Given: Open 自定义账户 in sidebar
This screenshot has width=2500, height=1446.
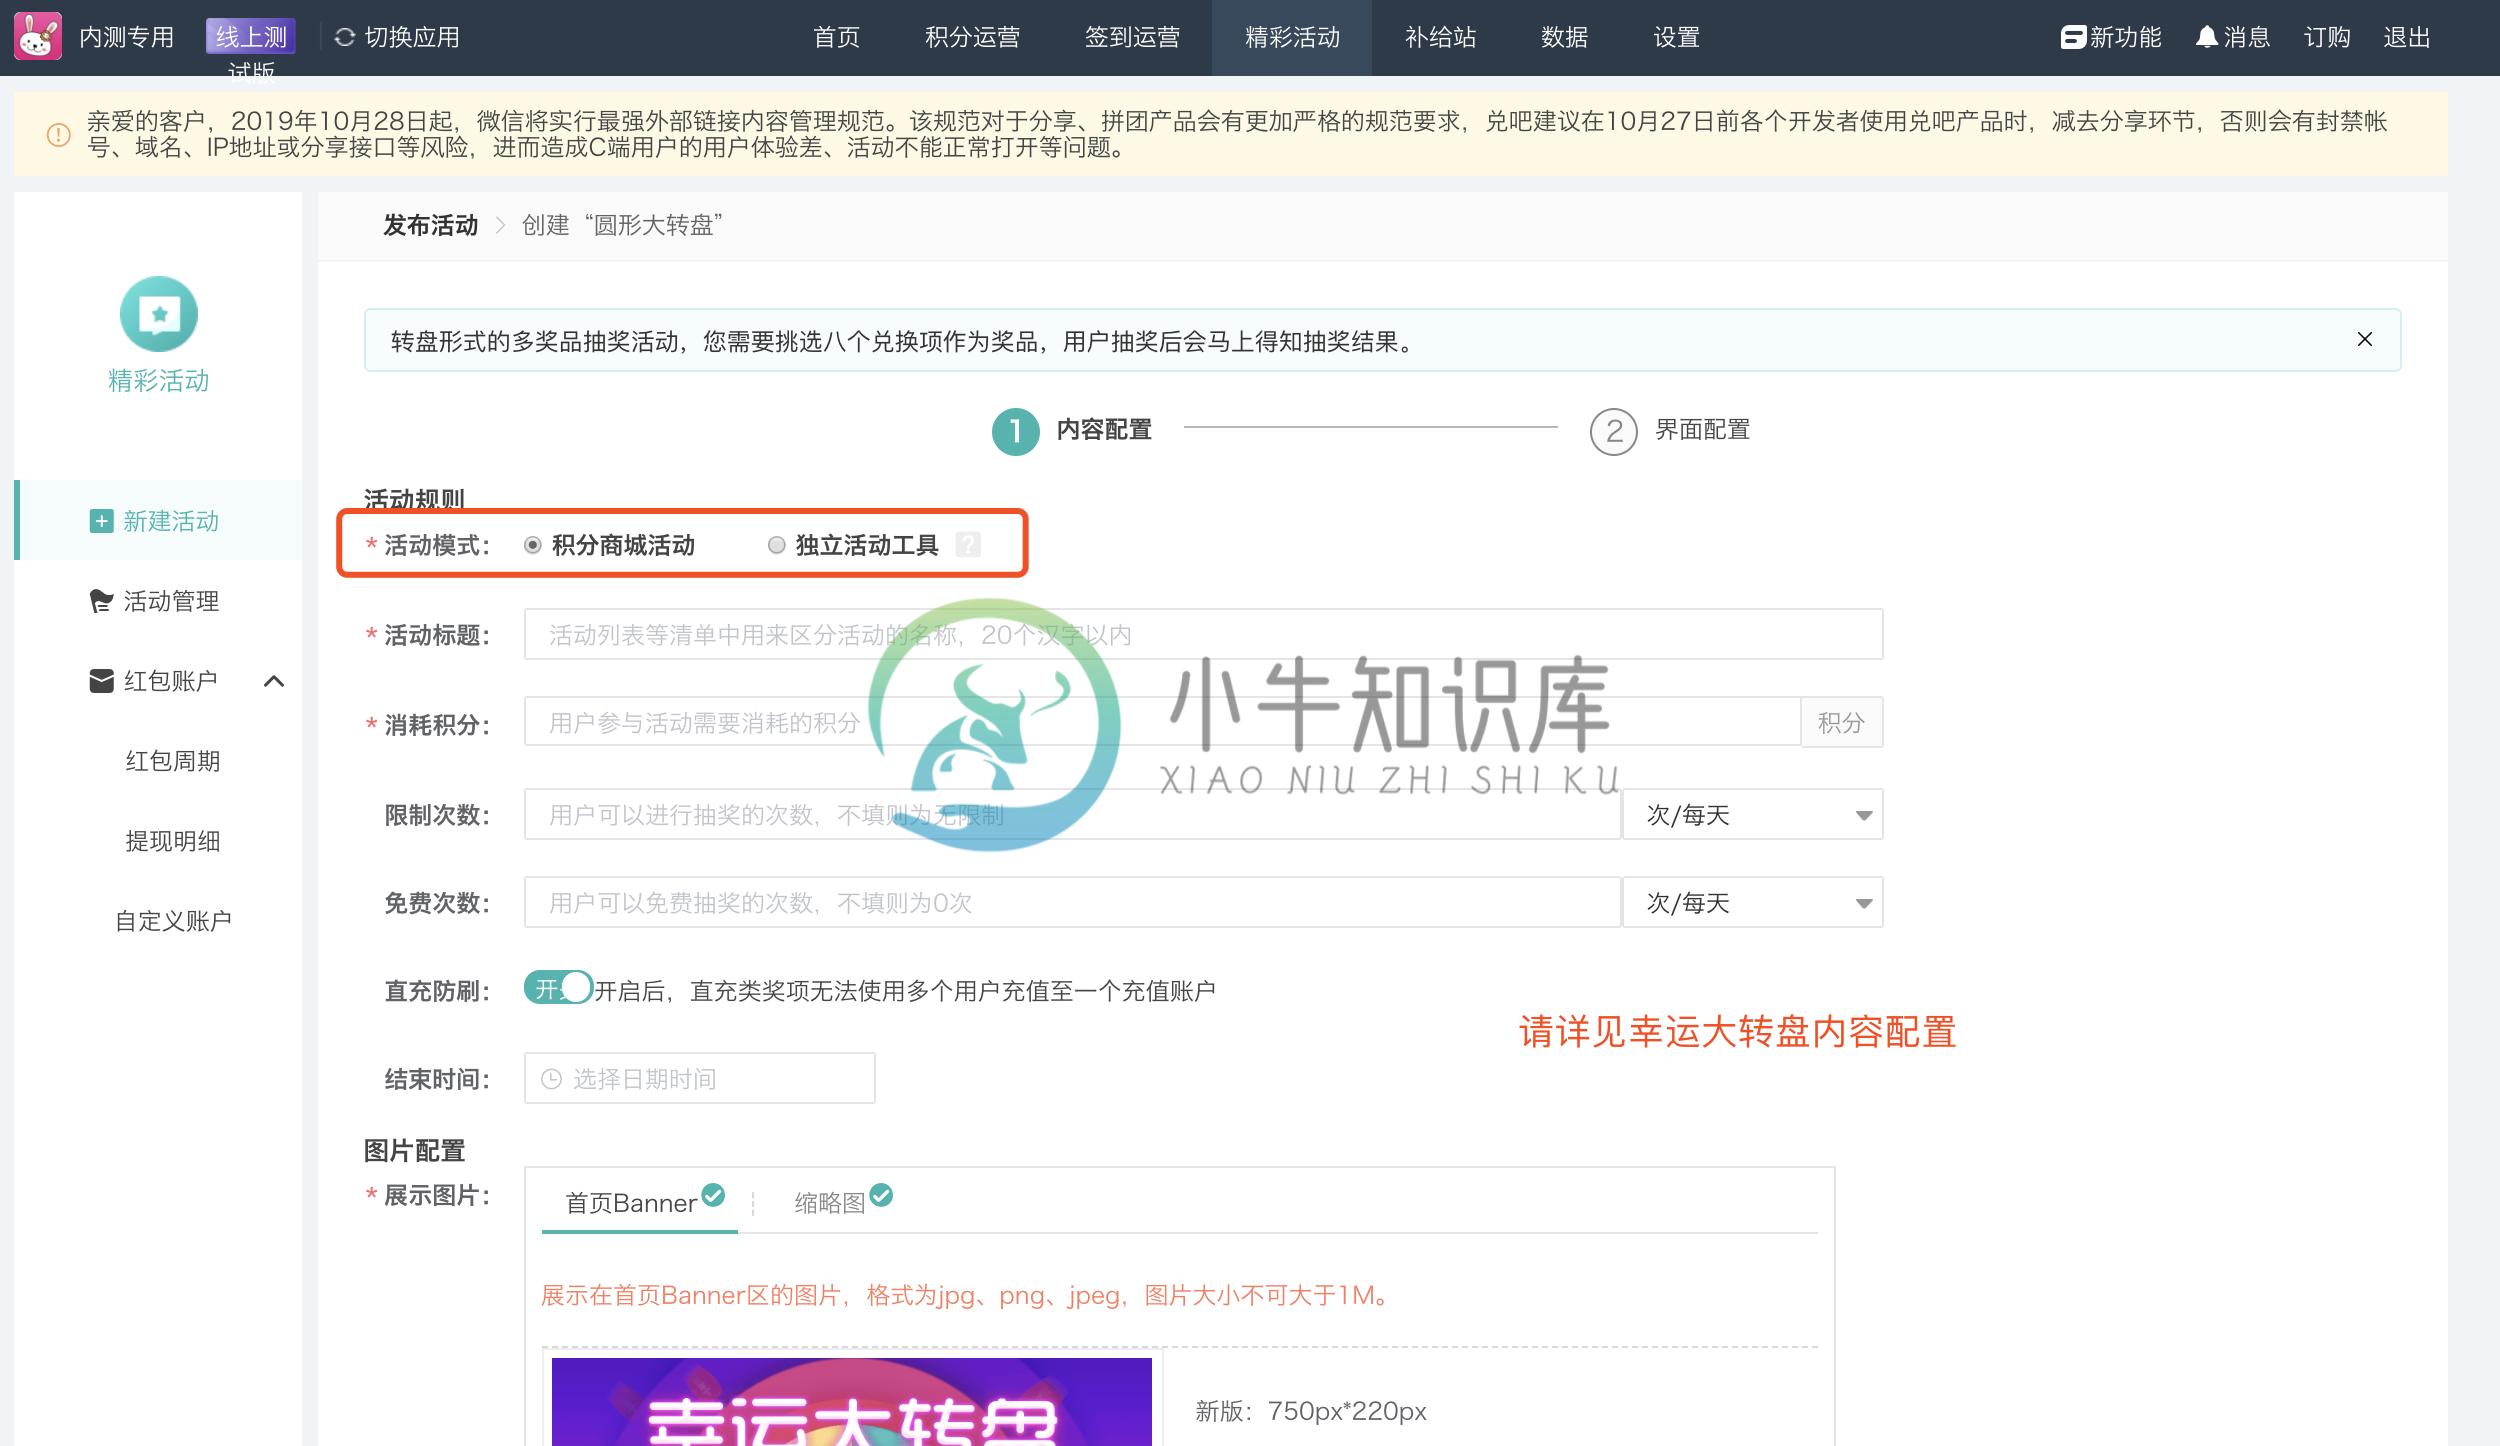Looking at the screenshot, I should click(x=173, y=921).
